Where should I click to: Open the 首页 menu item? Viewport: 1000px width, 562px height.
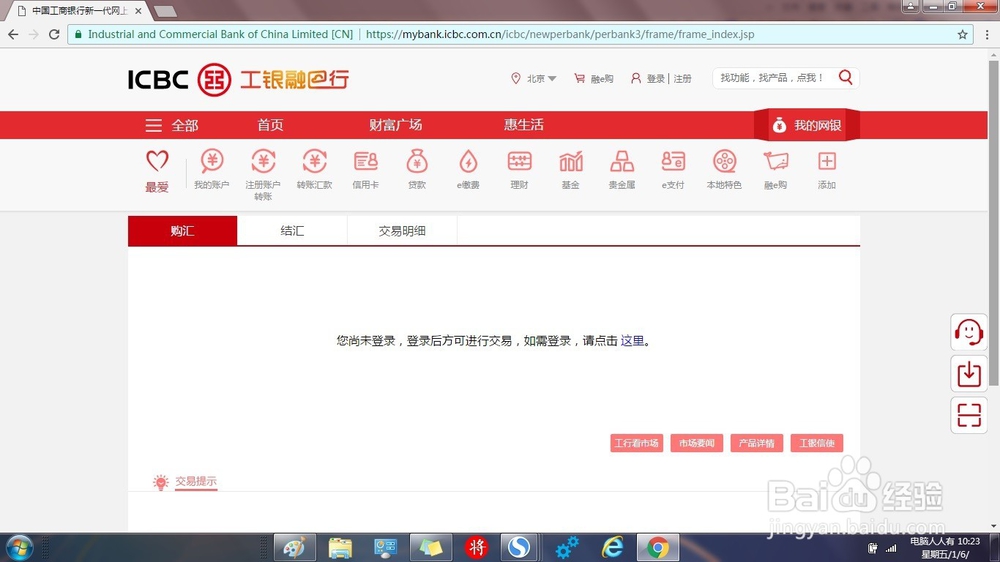[x=270, y=125]
